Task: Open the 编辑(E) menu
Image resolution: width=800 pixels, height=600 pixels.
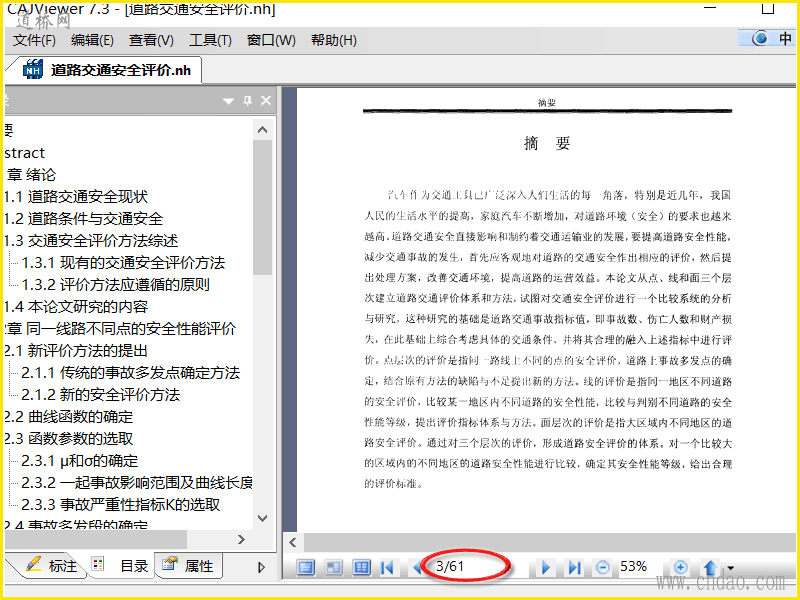Action: pos(92,40)
